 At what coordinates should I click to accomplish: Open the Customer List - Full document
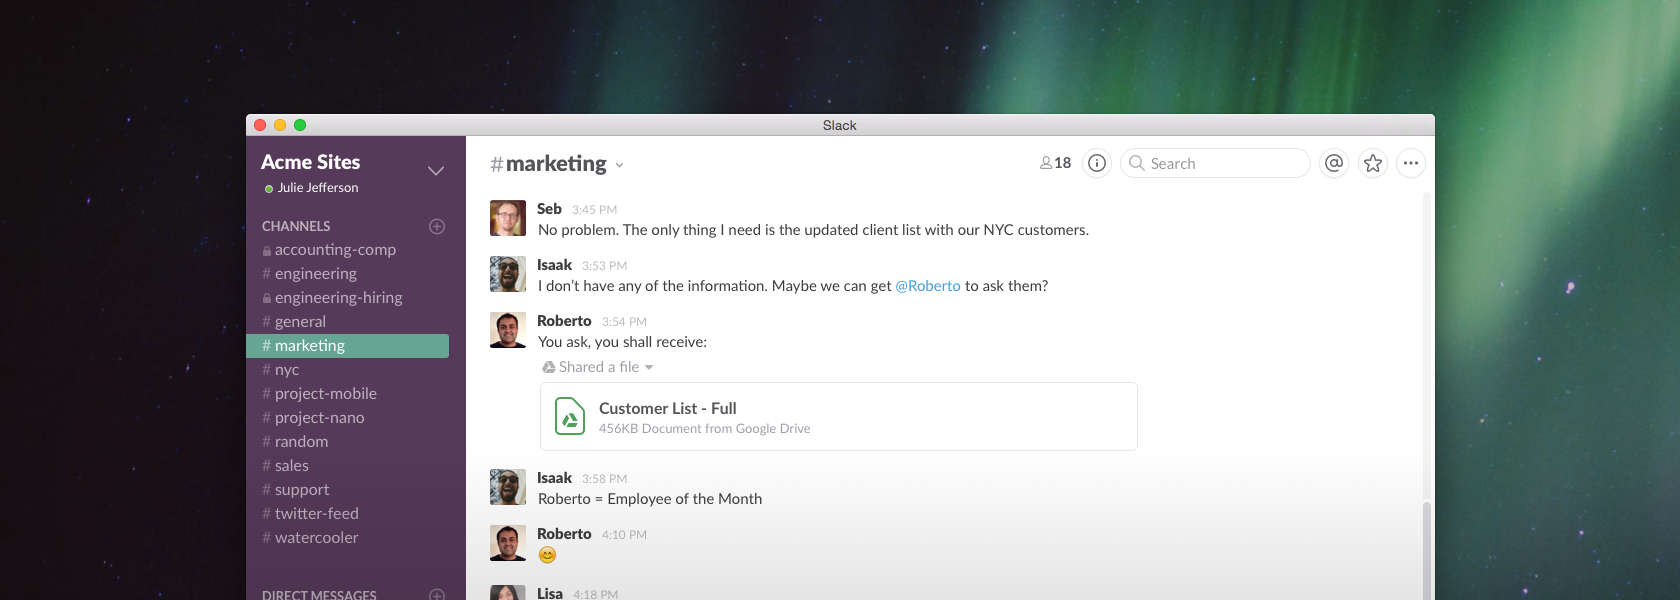(667, 408)
